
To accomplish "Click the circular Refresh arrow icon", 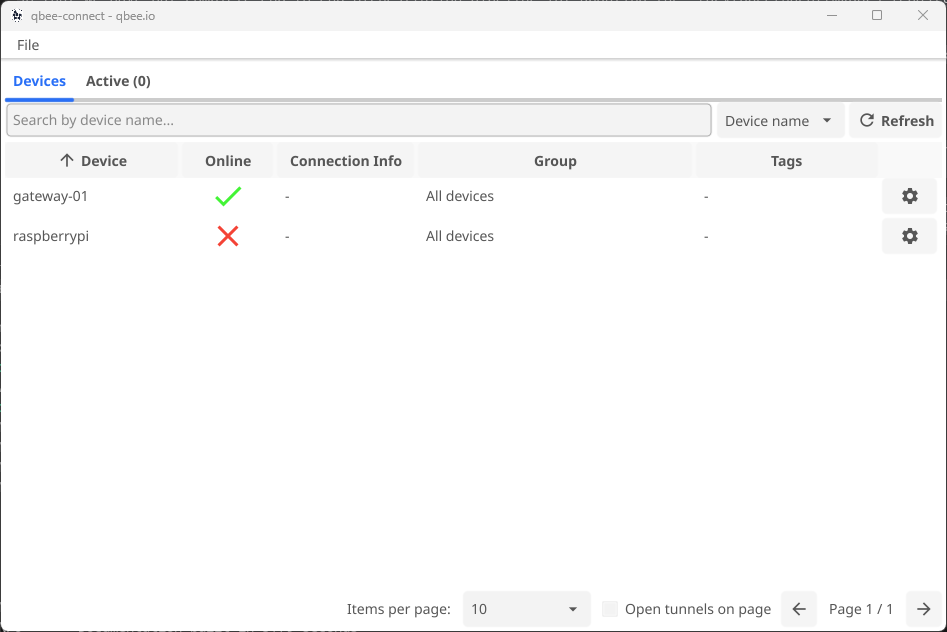I will pyautogui.click(x=865, y=120).
